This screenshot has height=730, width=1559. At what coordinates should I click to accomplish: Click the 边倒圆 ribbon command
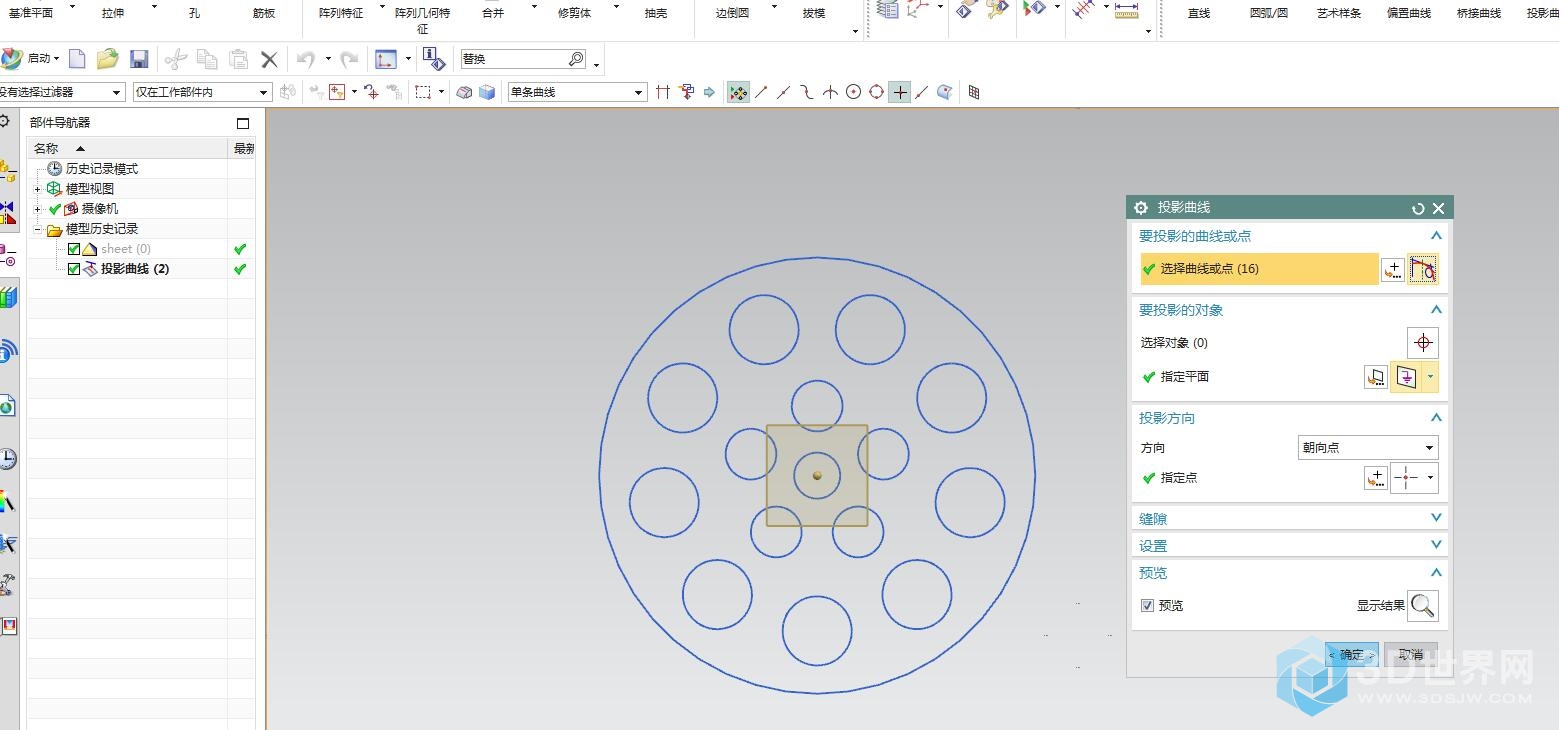point(732,13)
